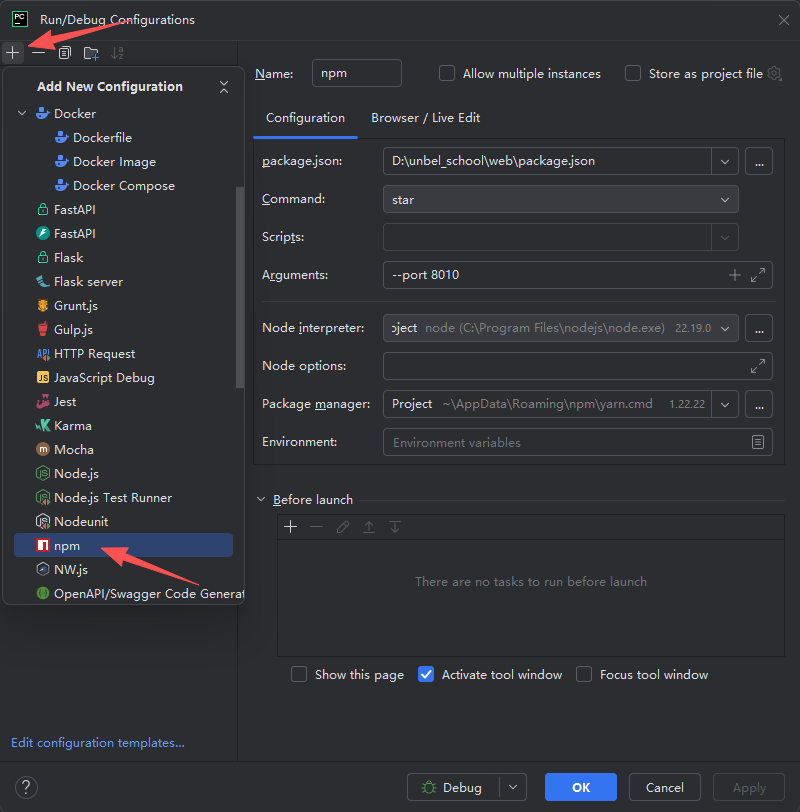Enable Focus tool window checkbox
Viewport: 800px width, 812px height.
click(x=584, y=675)
